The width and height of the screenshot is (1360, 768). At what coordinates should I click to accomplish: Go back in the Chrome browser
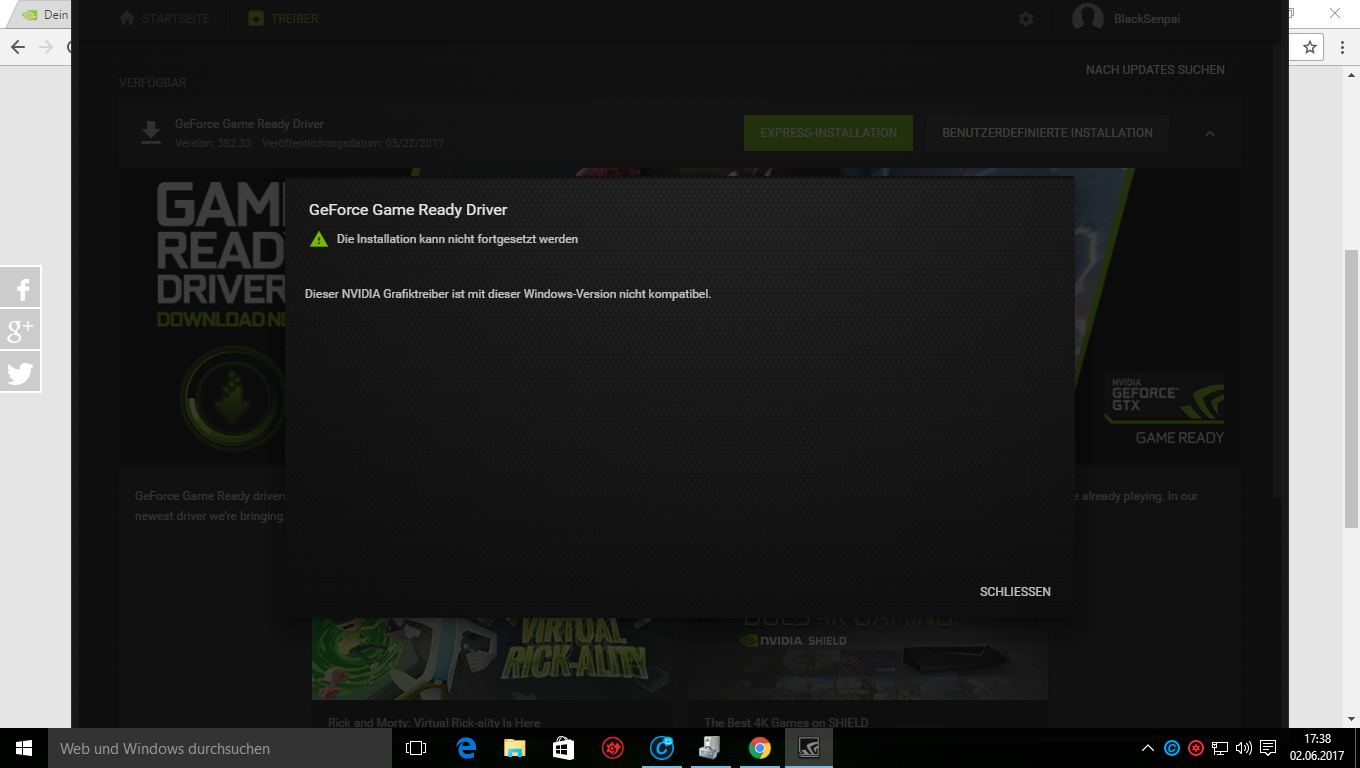(x=18, y=47)
